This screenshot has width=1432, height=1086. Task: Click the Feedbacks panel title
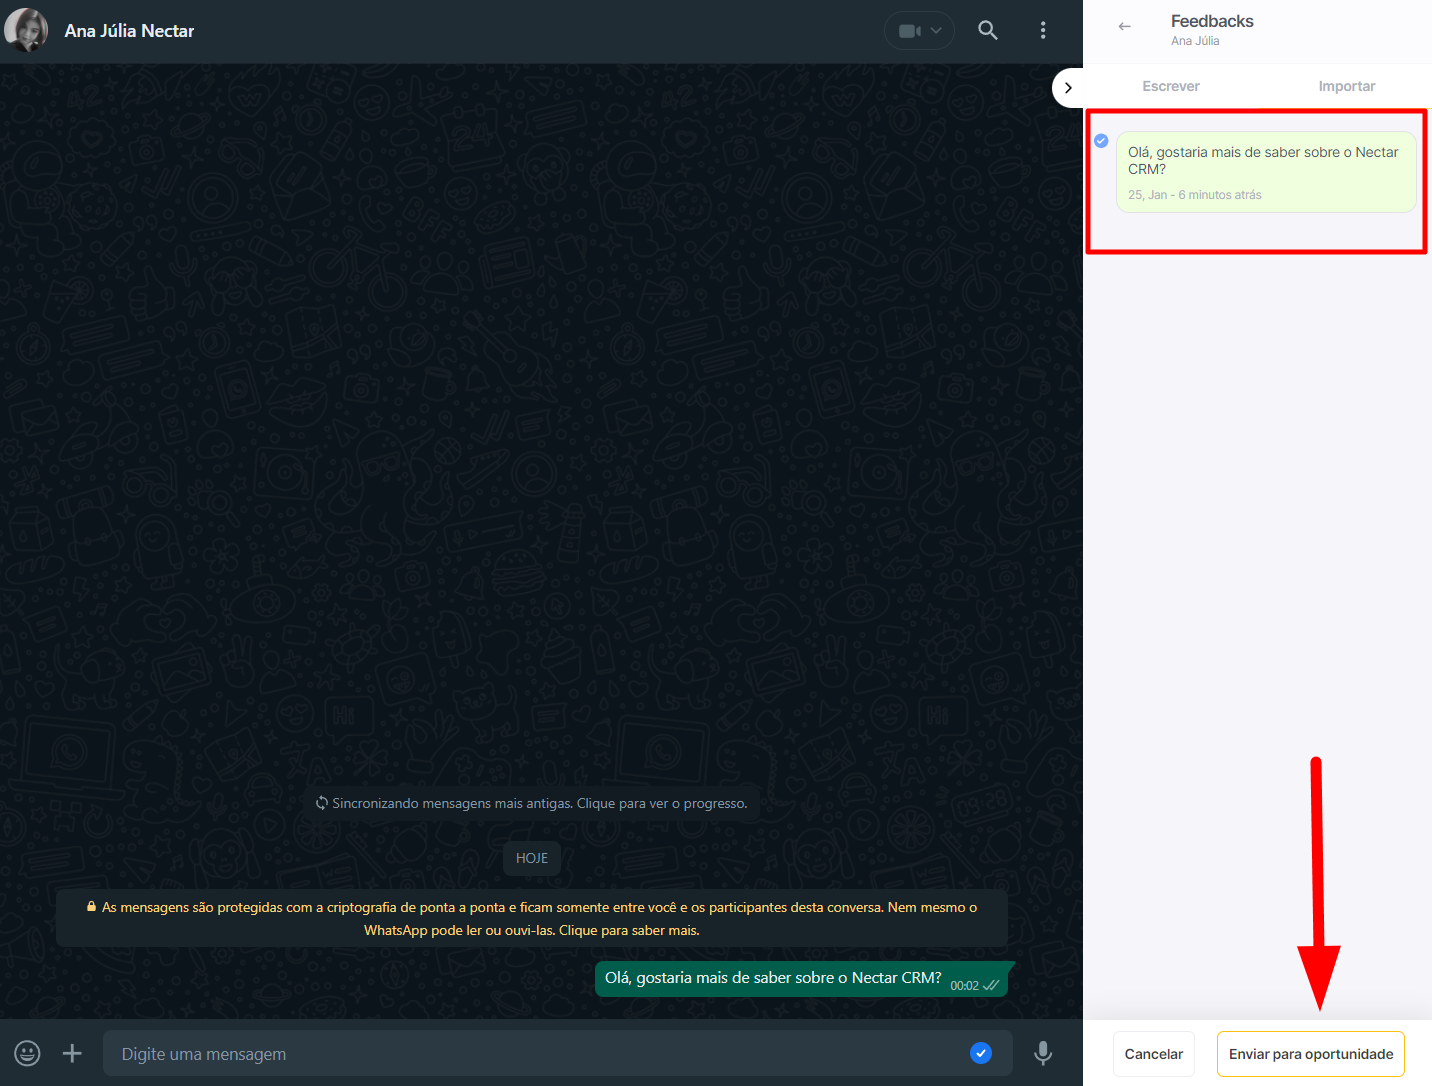[1212, 21]
